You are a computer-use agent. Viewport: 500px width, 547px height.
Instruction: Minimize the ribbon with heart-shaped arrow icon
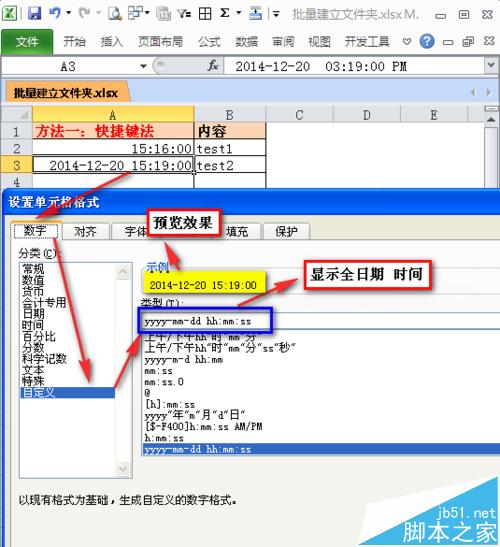[407, 42]
